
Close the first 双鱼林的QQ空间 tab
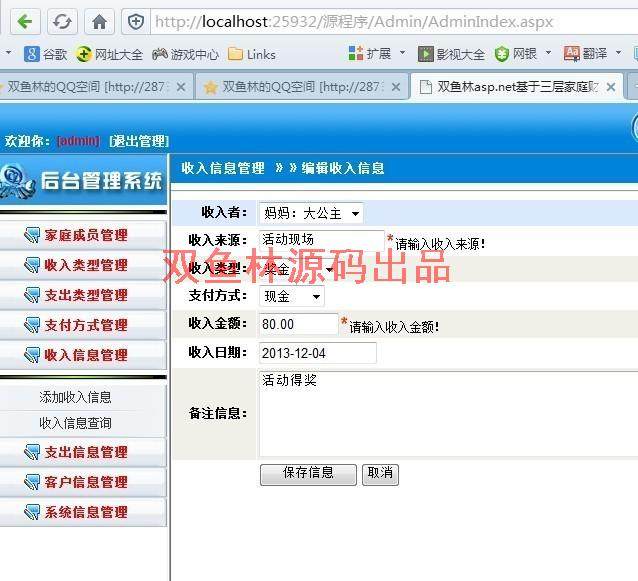[181, 87]
